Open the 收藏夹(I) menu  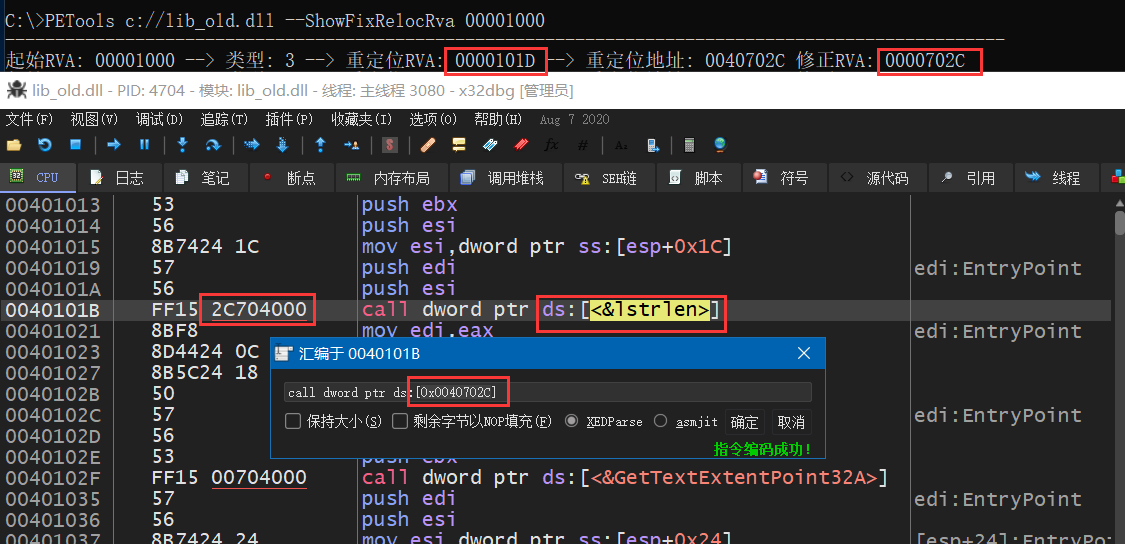[x=362, y=119]
